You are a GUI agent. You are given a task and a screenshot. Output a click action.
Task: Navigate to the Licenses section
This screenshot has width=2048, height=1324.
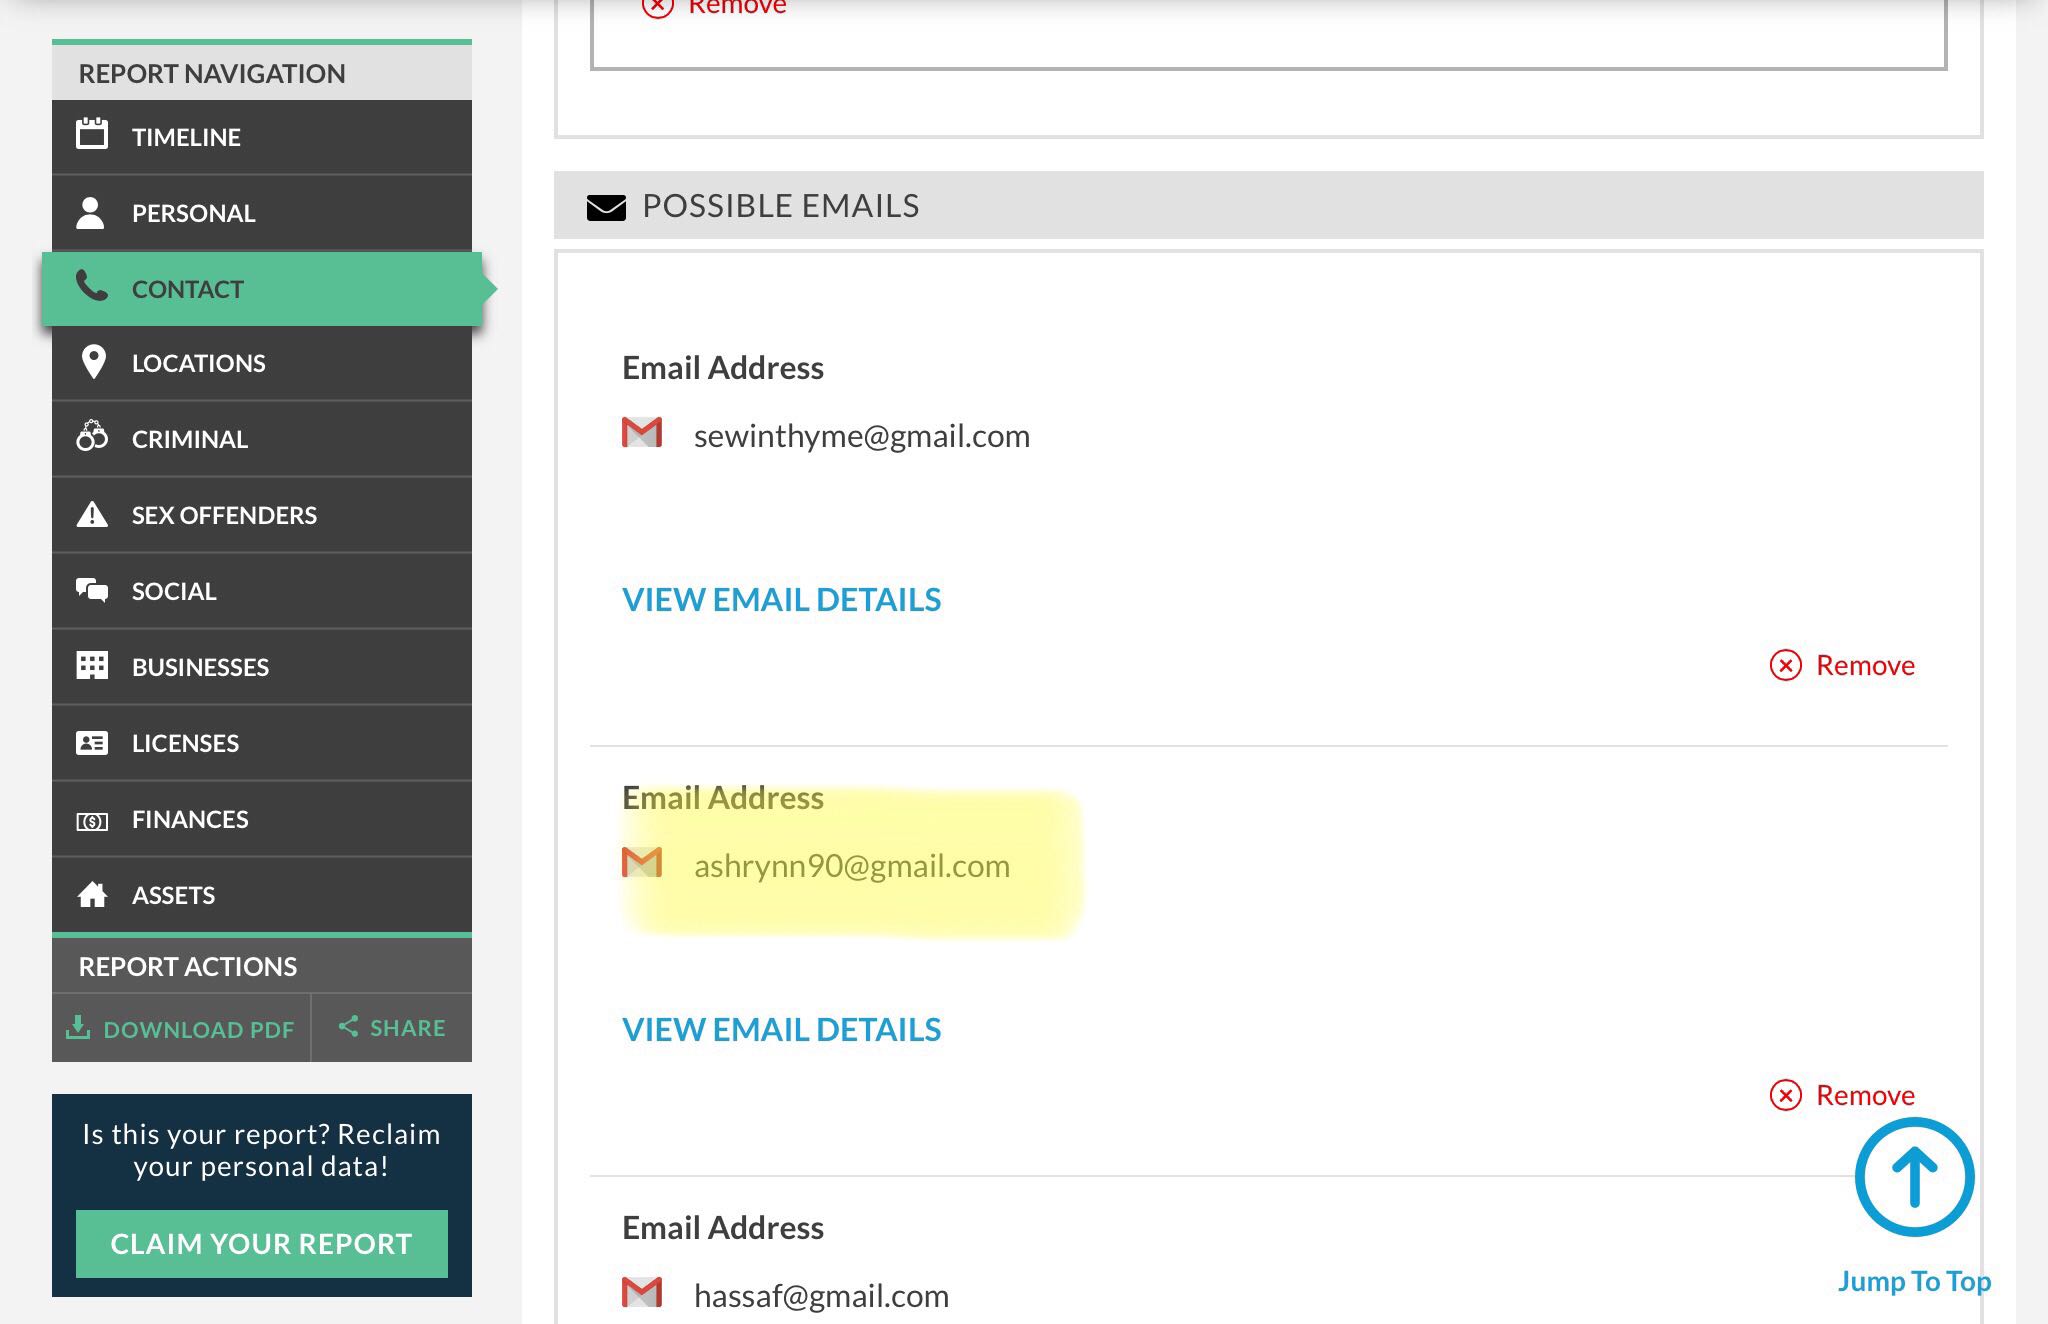262,743
